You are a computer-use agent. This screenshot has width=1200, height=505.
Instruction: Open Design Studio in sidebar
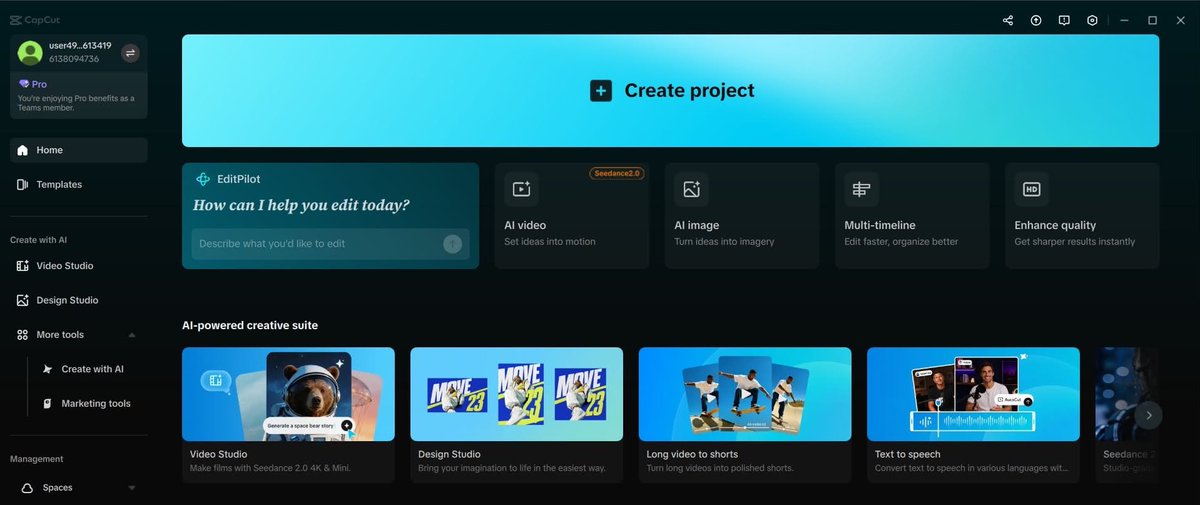coord(79,300)
